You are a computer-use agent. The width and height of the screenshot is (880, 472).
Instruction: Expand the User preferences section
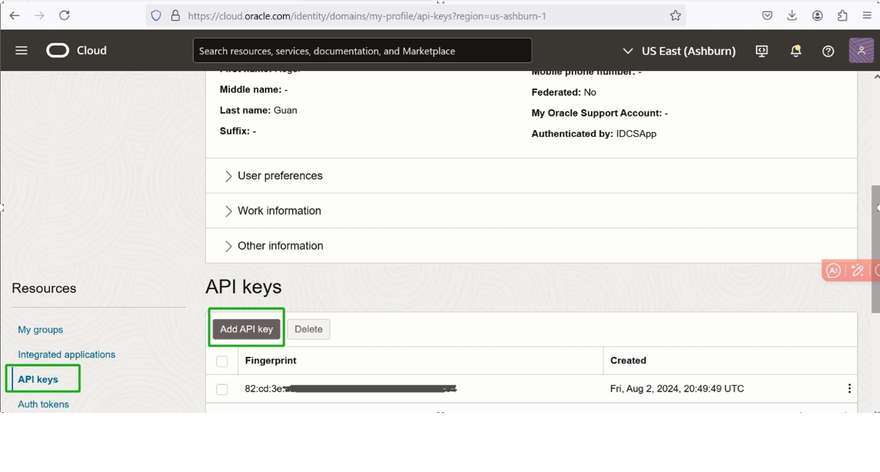click(x=279, y=176)
